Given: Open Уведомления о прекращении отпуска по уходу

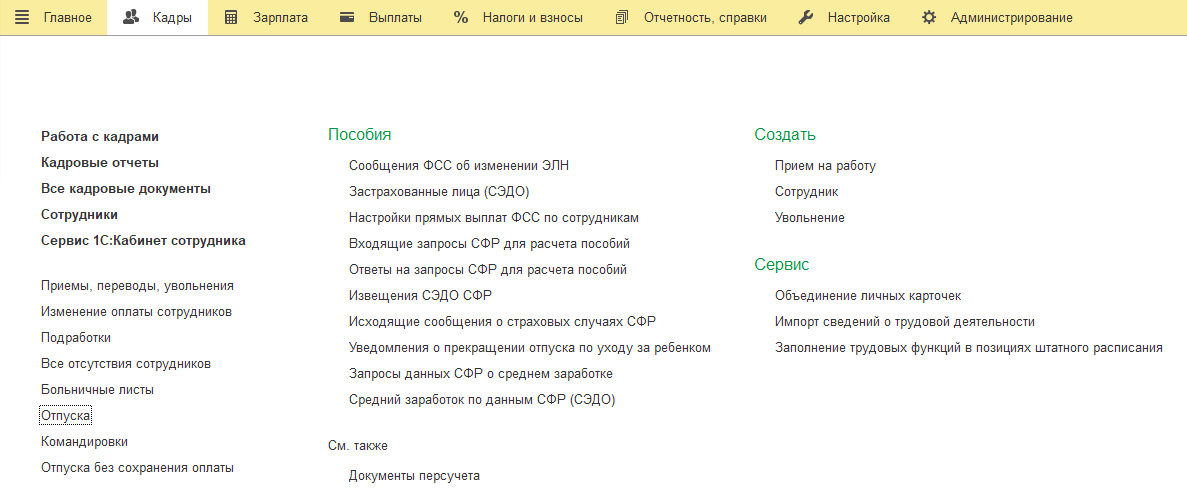Looking at the screenshot, I should click(530, 347).
